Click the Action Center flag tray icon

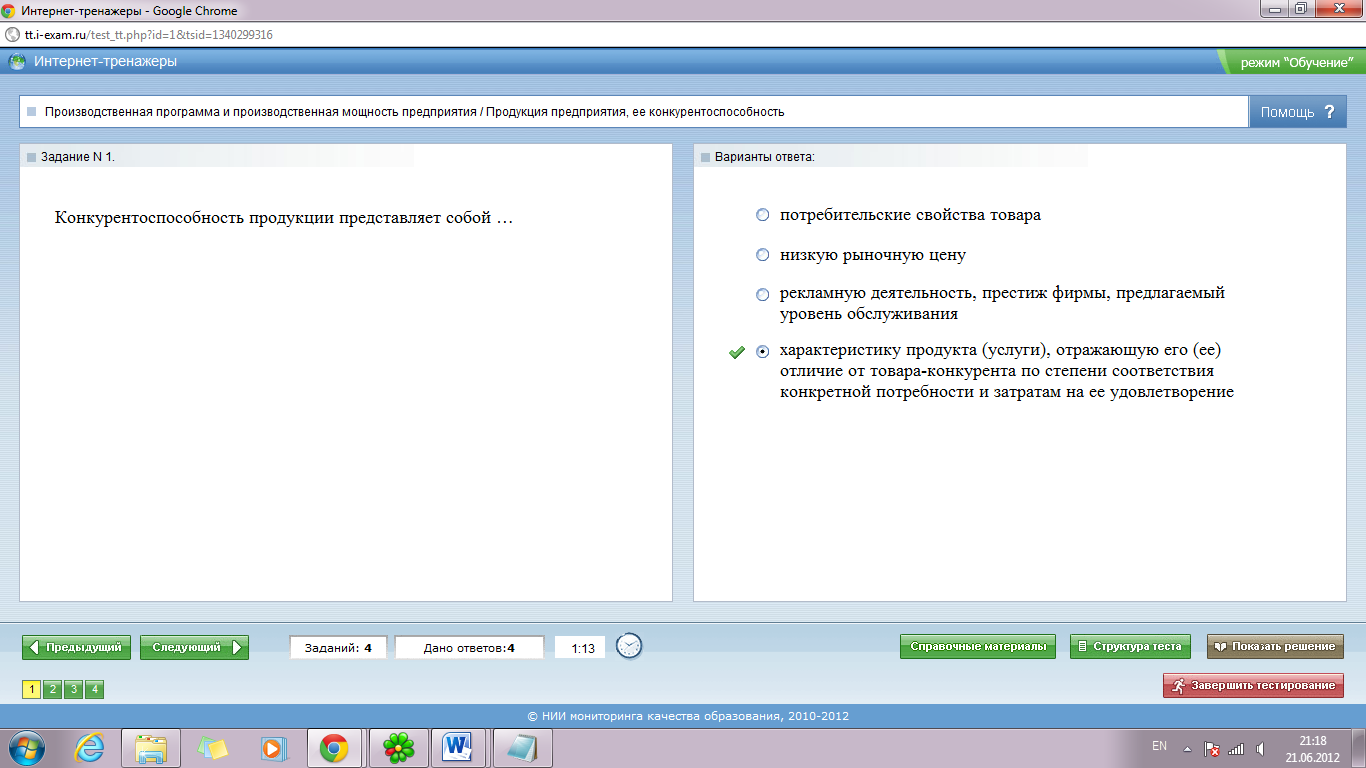click(x=1211, y=748)
